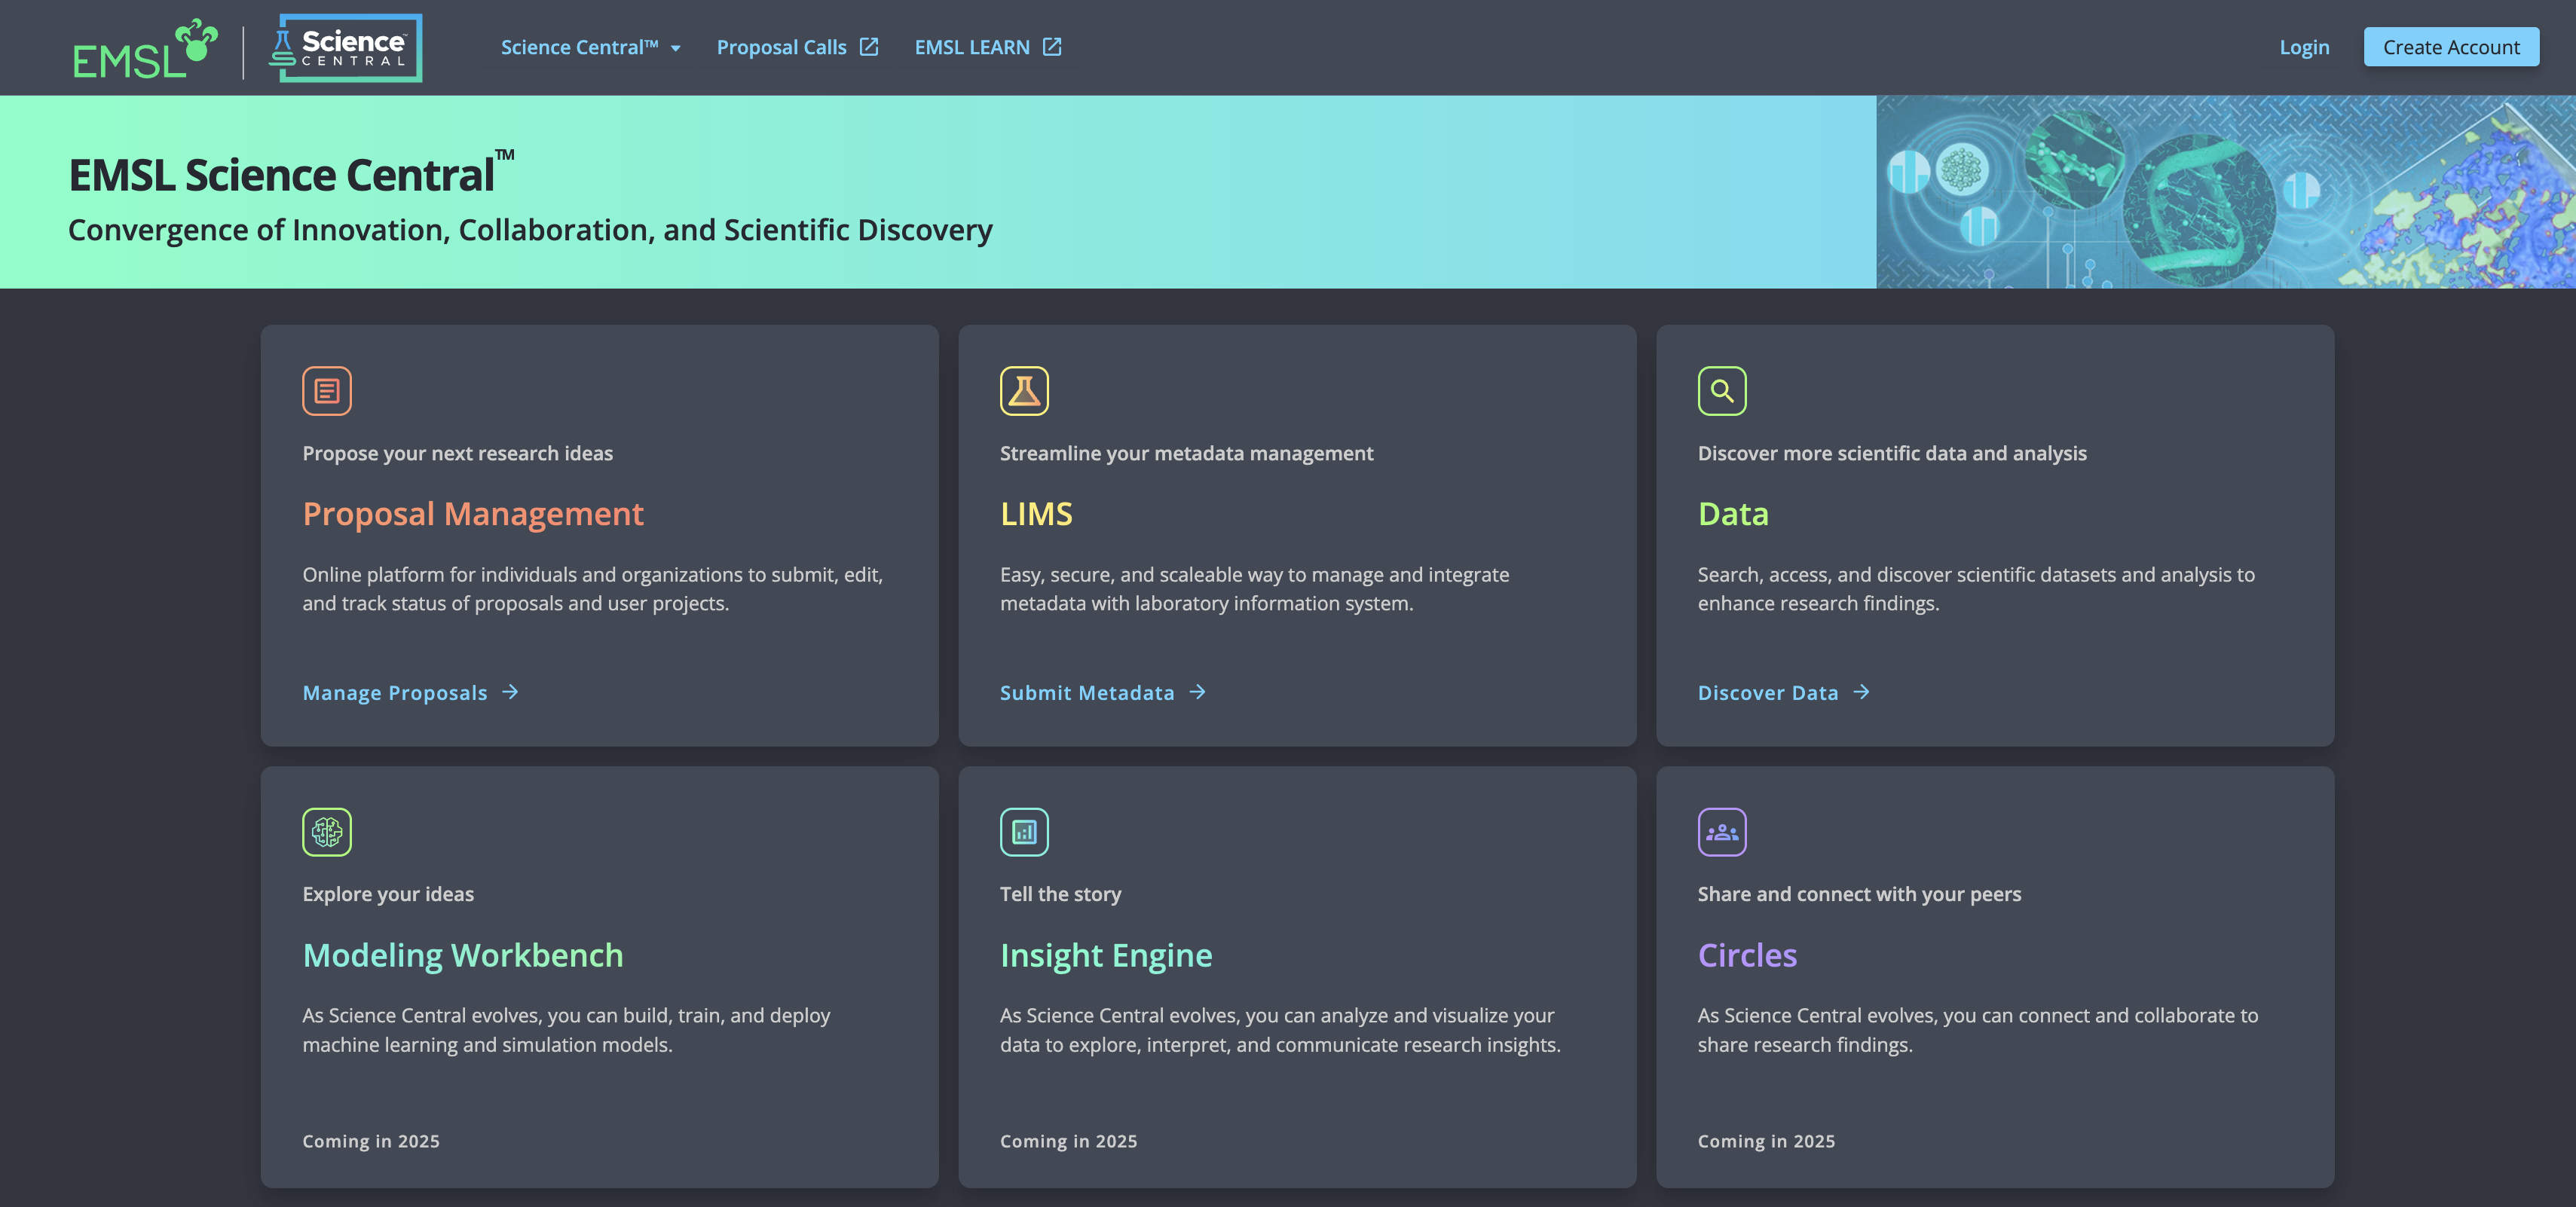The width and height of the screenshot is (2576, 1207).
Task: Open the Proposal Calls nav link
Action: click(x=798, y=47)
